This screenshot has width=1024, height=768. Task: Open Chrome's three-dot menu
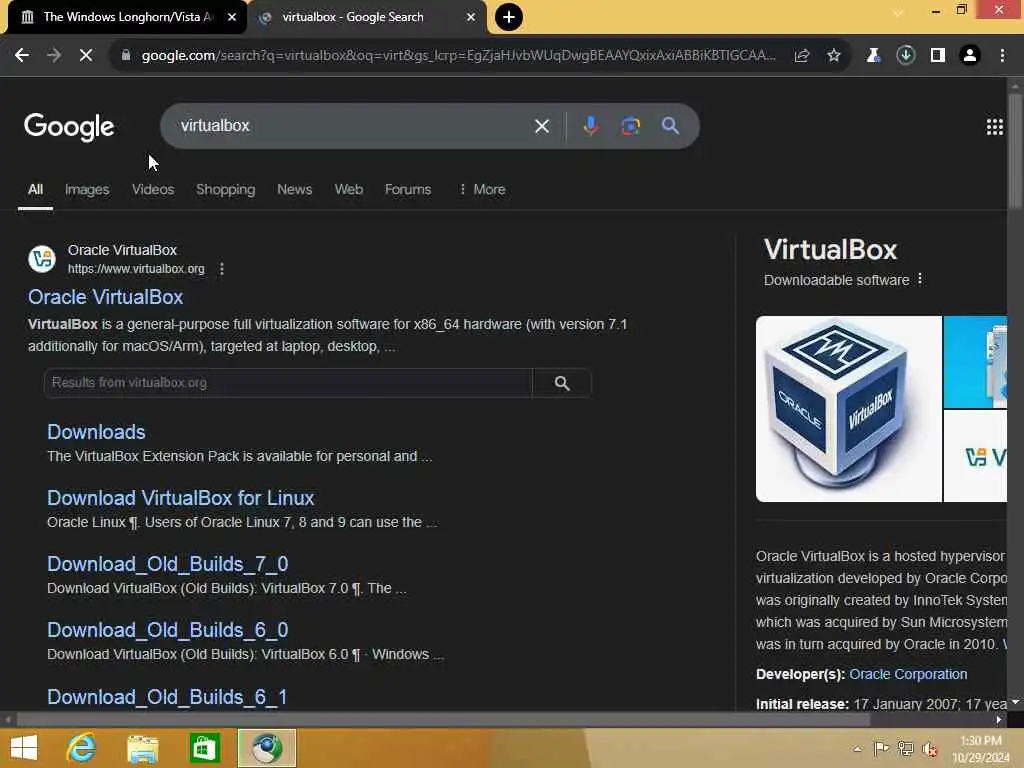(x=1002, y=56)
